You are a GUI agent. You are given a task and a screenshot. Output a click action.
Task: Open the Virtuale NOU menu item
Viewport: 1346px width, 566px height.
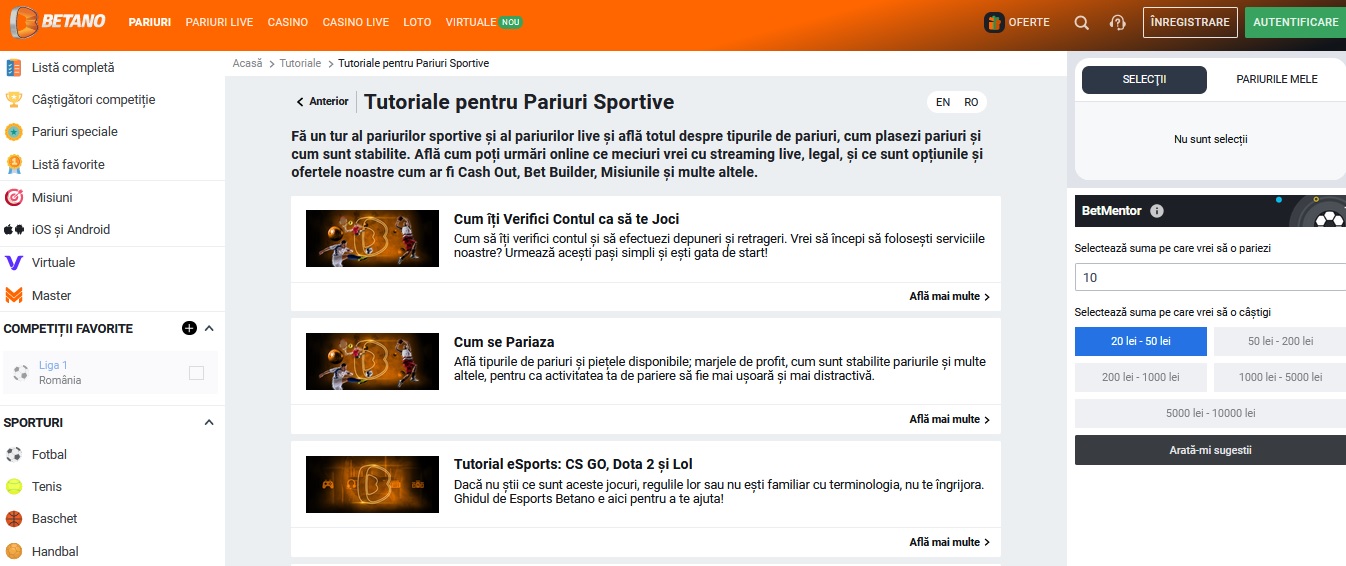point(484,22)
